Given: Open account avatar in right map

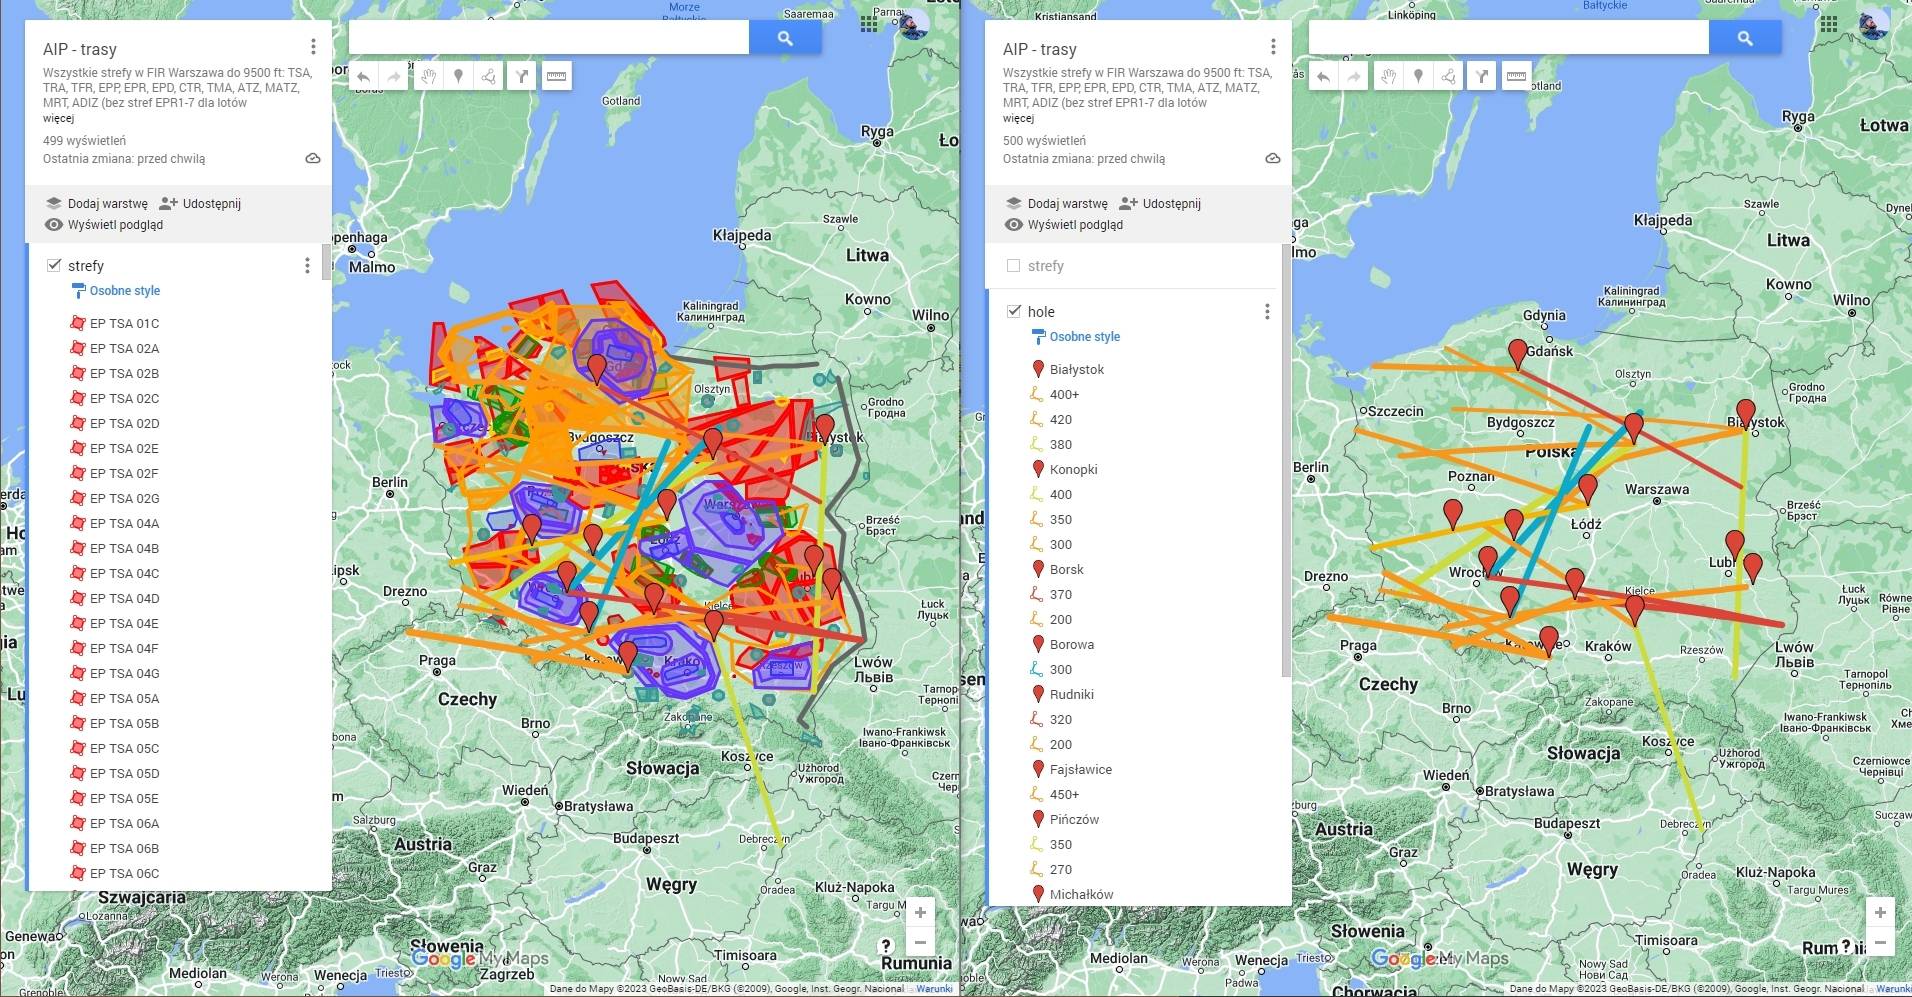Looking at the screenshot, I should (x=1873, y=24).
